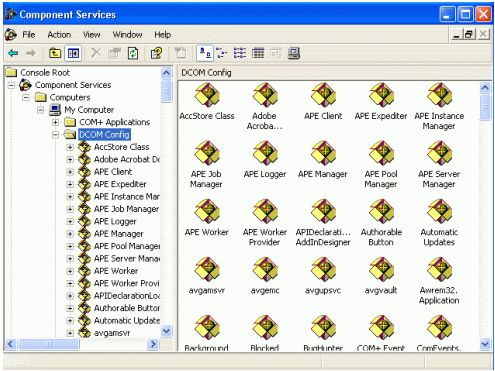Click tree pane horizontal scroll right arrow

point(153,344)
